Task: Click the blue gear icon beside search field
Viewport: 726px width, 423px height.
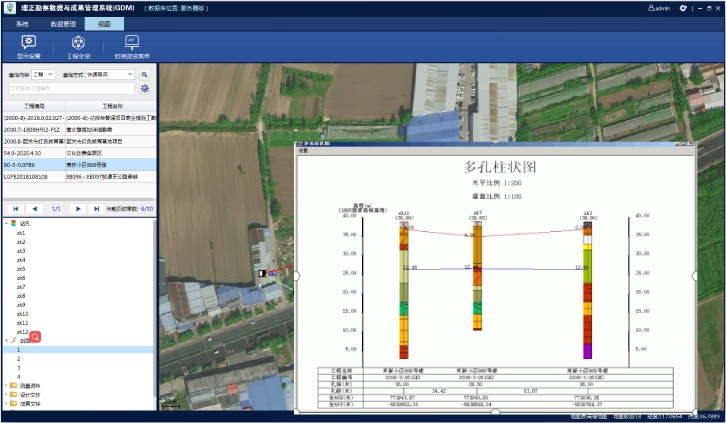Action: click(144, 88)
